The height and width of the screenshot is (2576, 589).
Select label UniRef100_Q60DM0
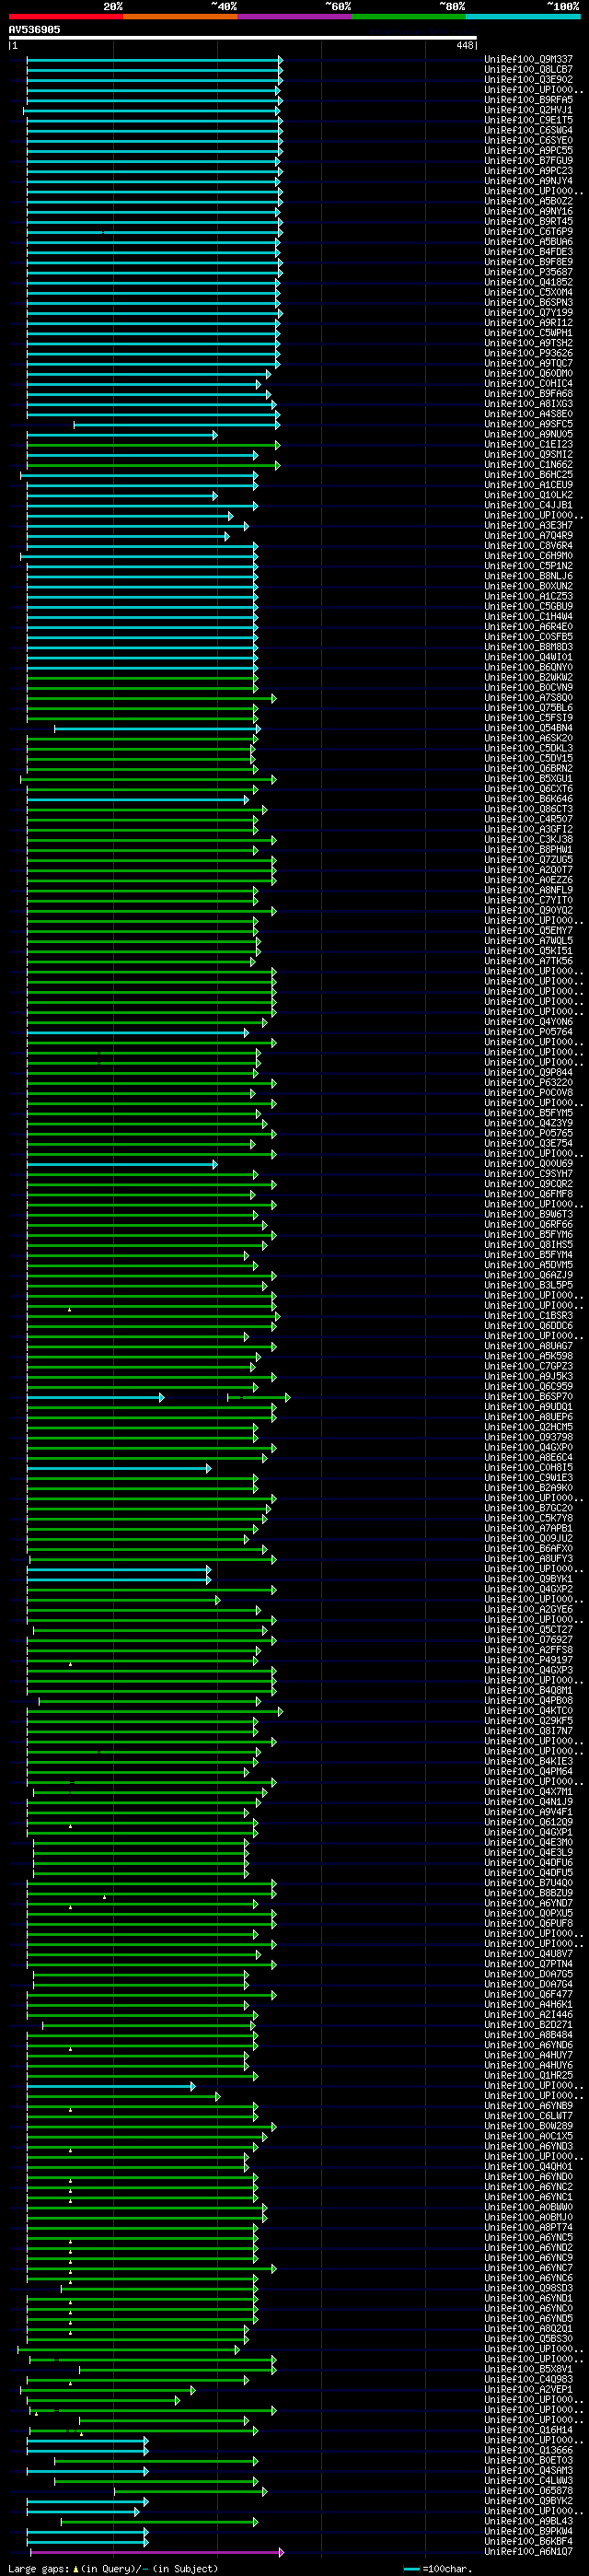click(x=529, y=373)
